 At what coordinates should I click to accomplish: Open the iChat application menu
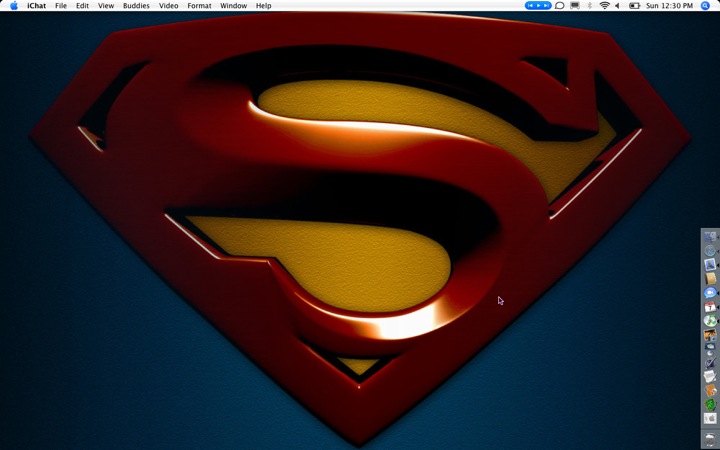(x=36, y=6)
